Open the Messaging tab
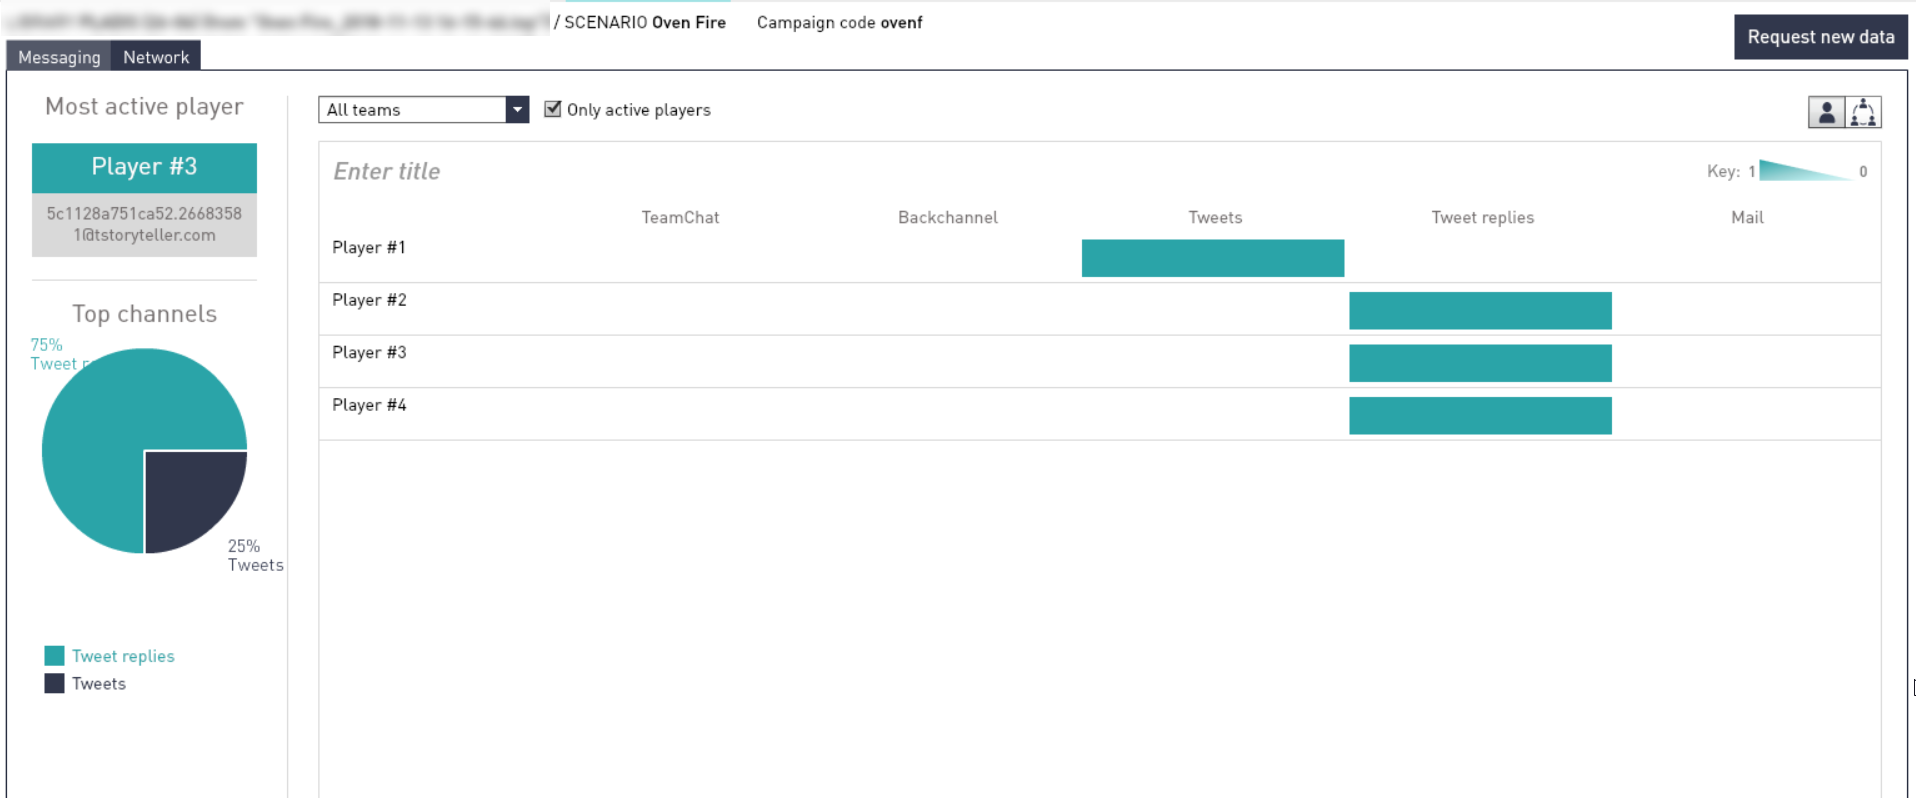This screenshot has width=1916, height=798. 59,57
